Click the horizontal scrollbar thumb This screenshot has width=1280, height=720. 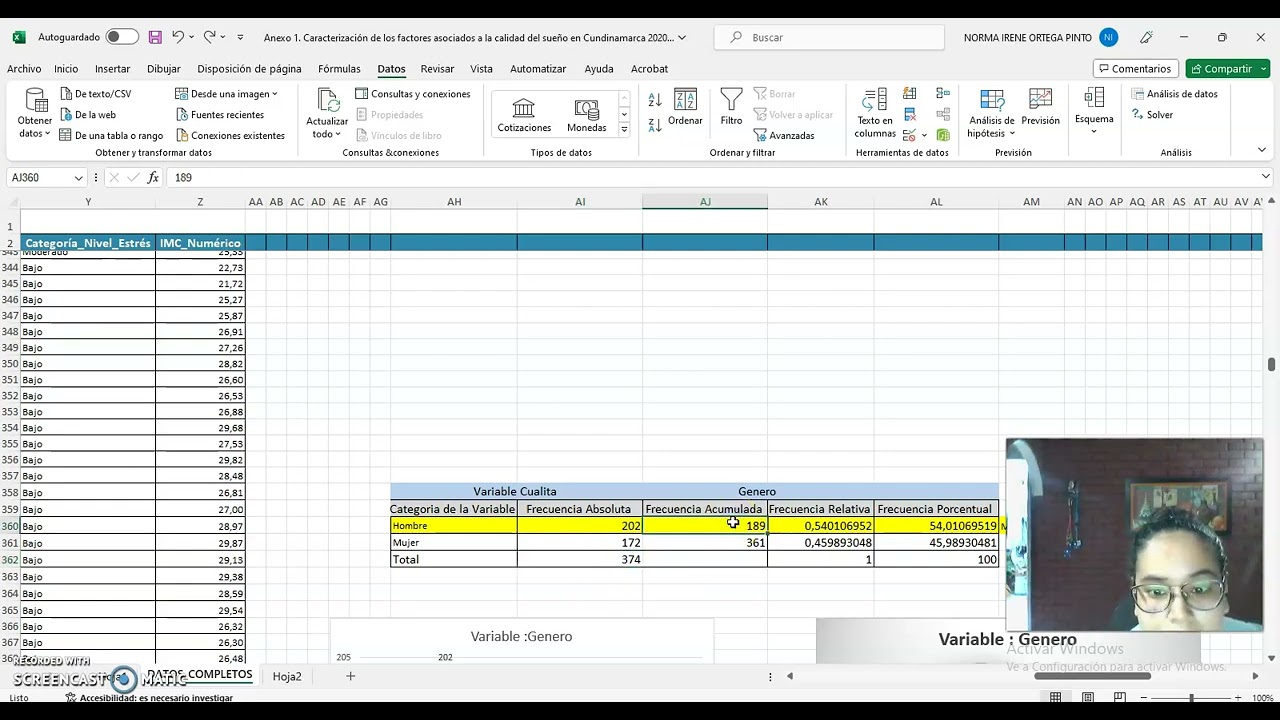(1092, 676)
